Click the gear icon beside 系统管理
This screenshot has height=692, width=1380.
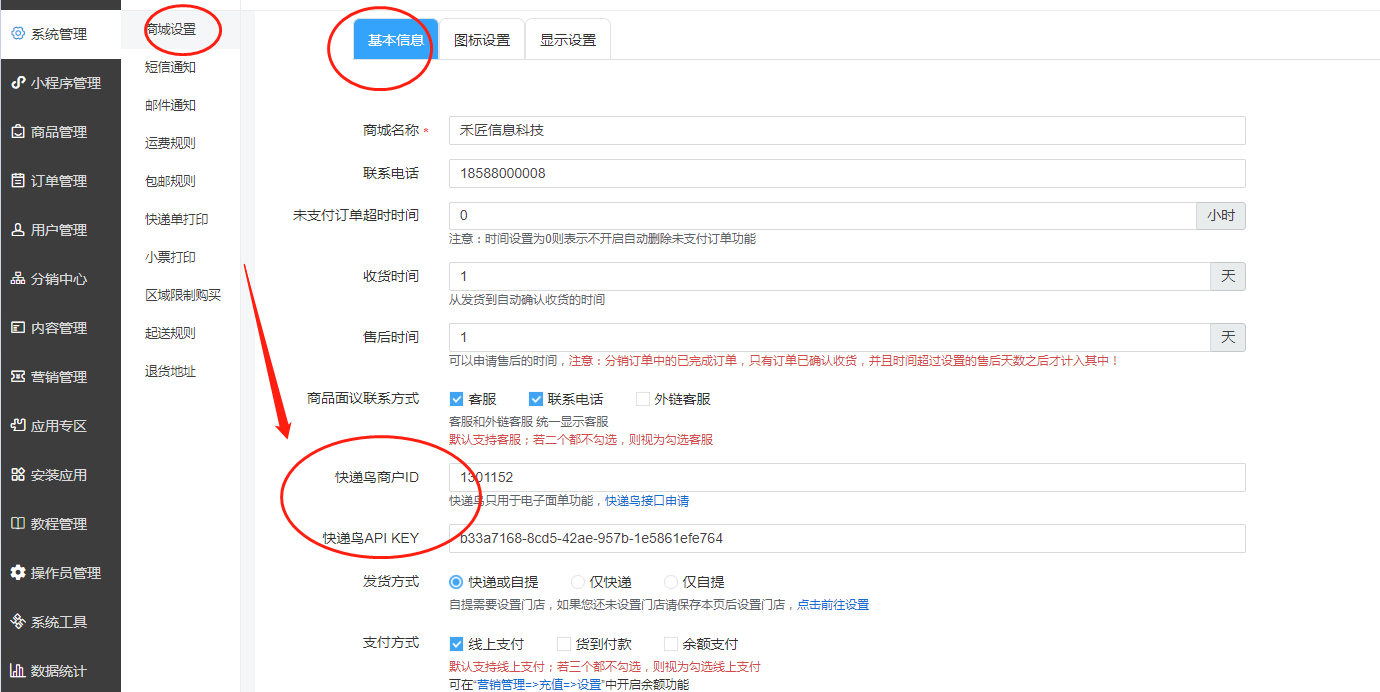(x=18, y=34)
